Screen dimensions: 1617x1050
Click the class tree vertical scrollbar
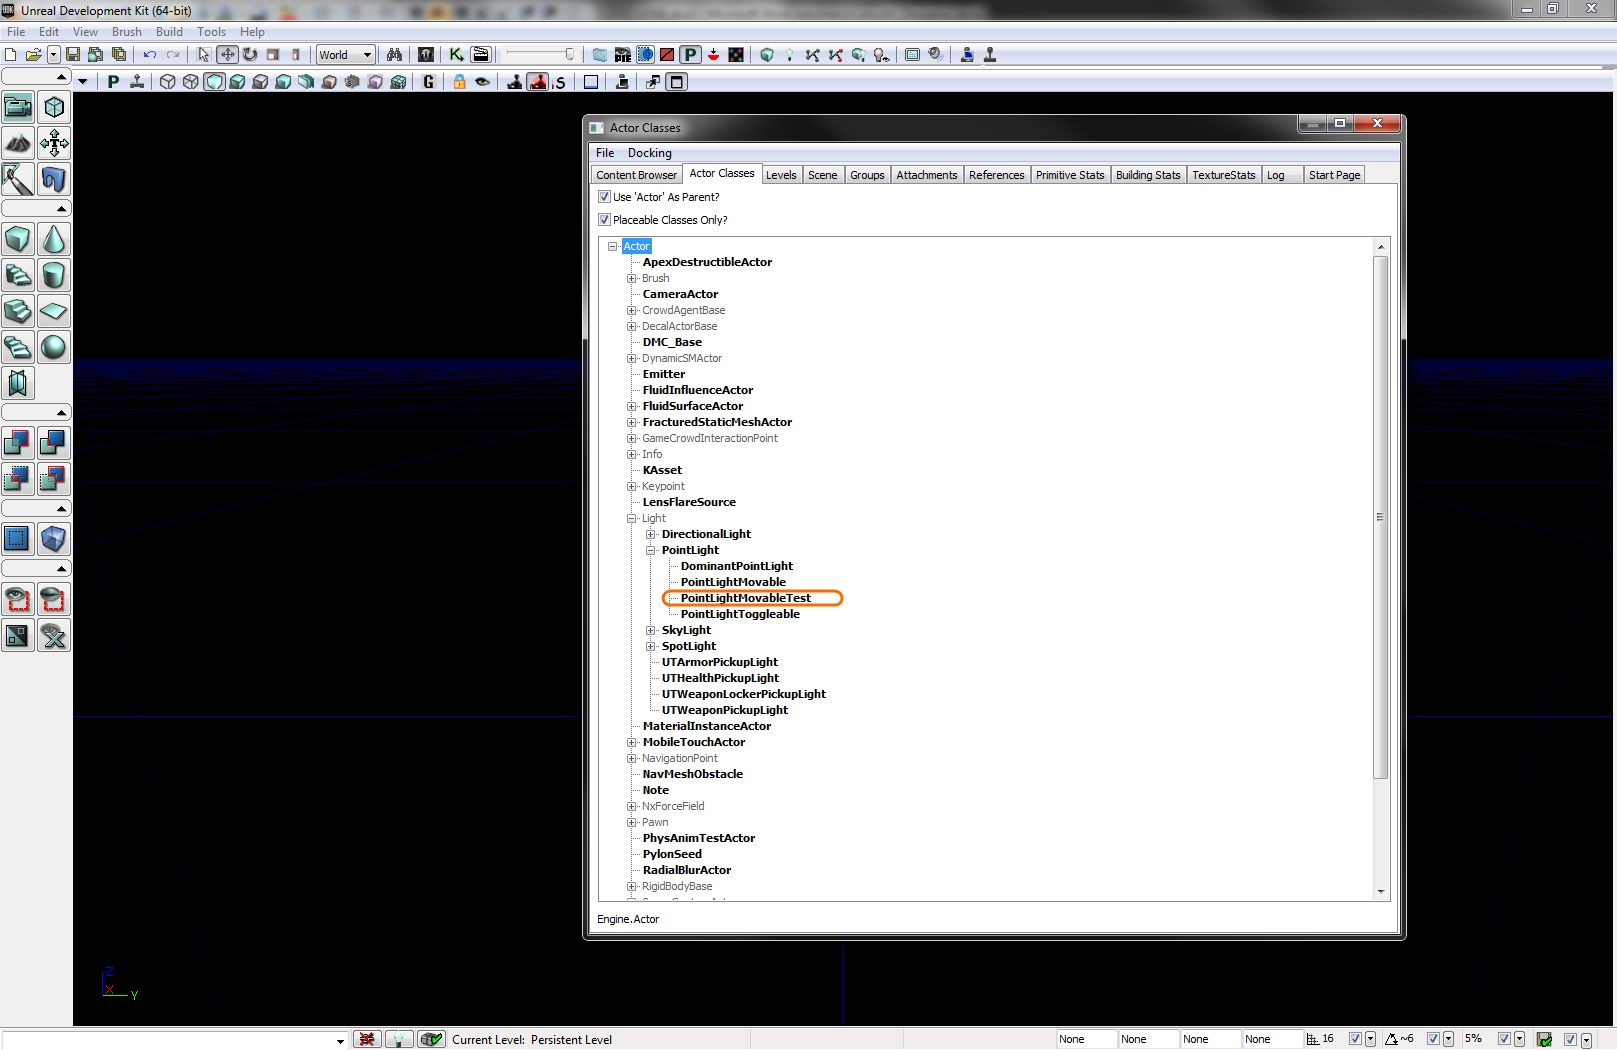point(1380,517)
